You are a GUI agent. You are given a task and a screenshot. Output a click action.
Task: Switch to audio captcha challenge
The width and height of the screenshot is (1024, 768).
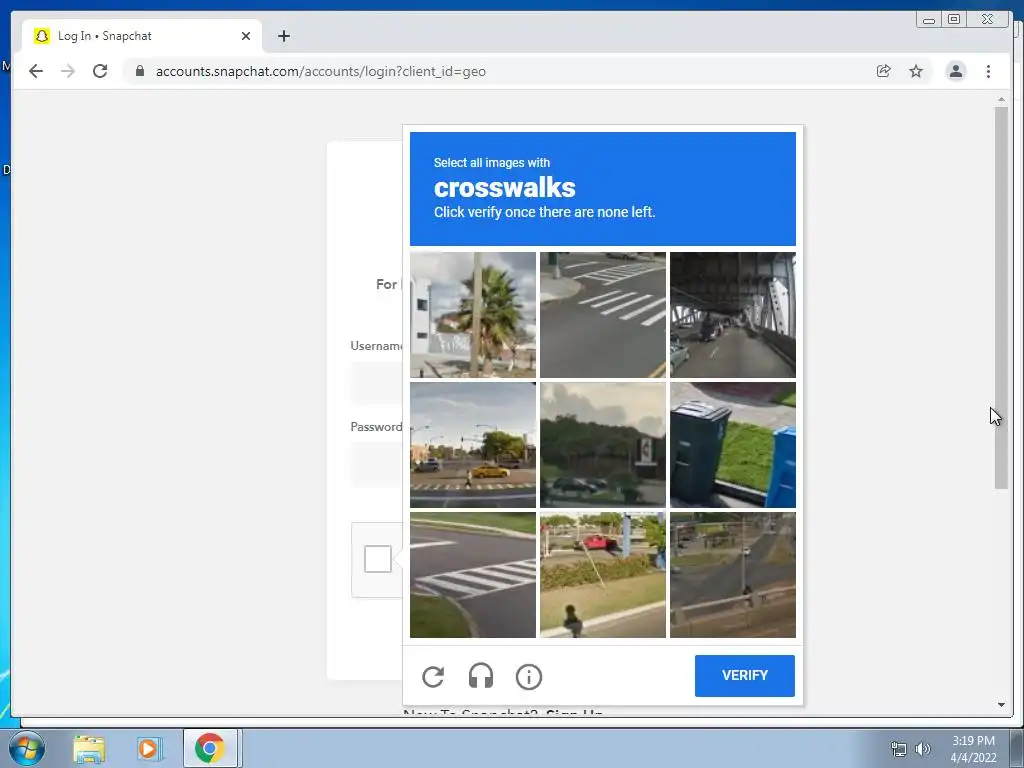click(x=481, y=677)
